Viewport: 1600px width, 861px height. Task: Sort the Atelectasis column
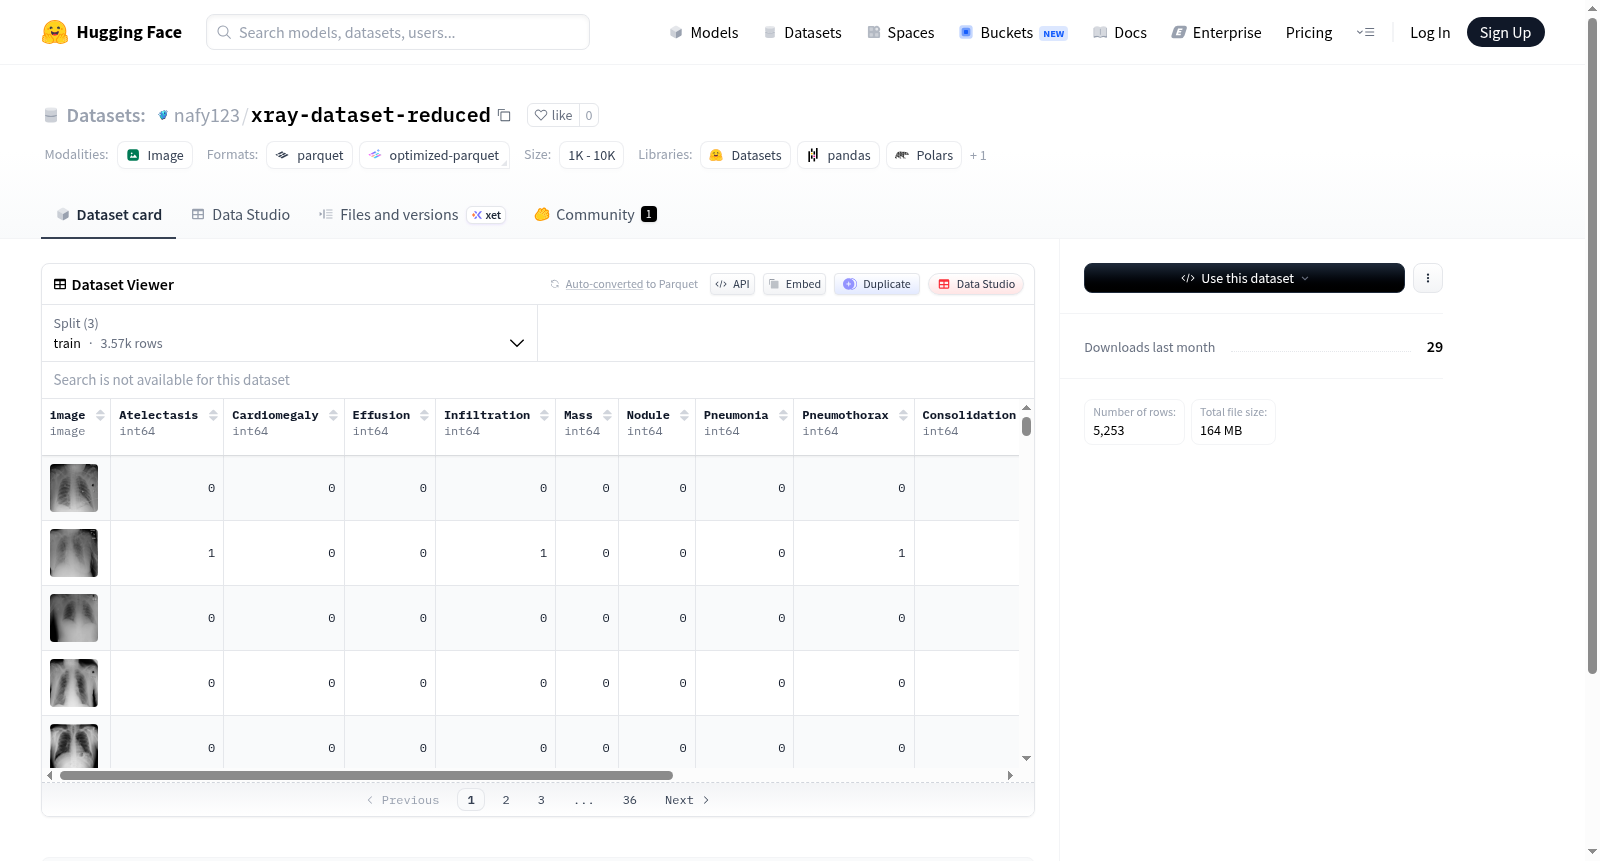click(213, 415)
